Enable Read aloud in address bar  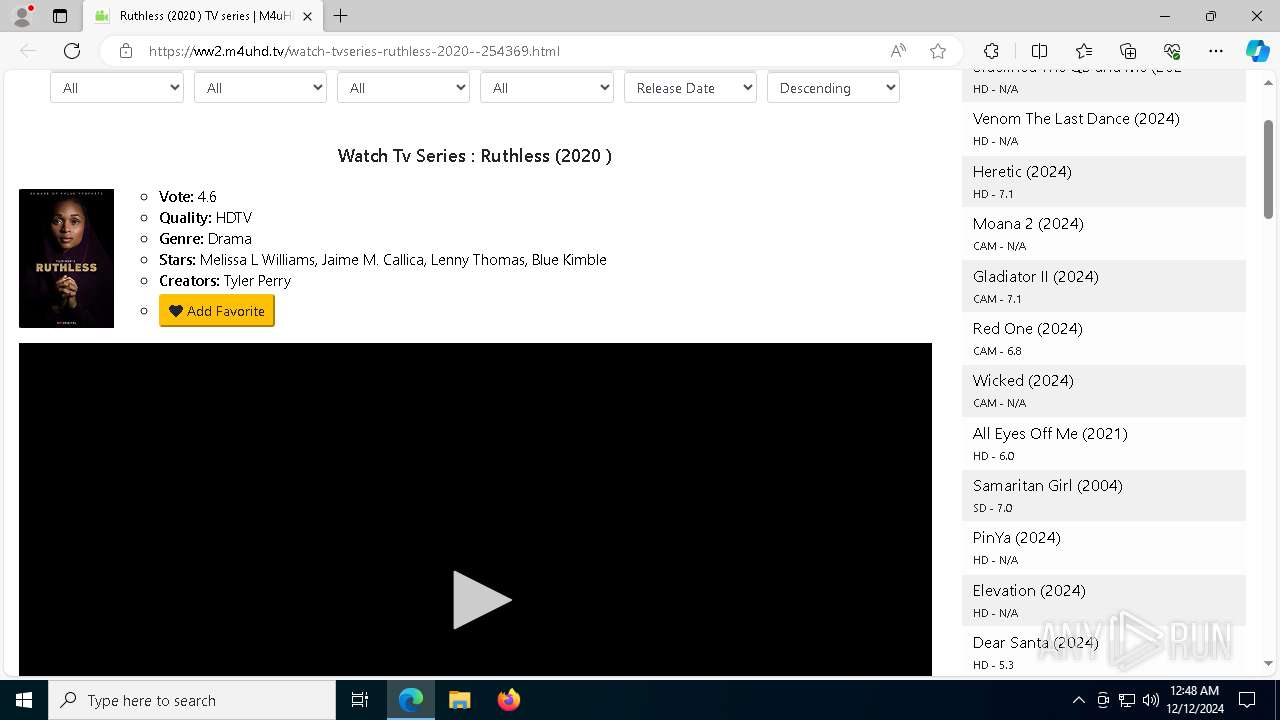898,51
